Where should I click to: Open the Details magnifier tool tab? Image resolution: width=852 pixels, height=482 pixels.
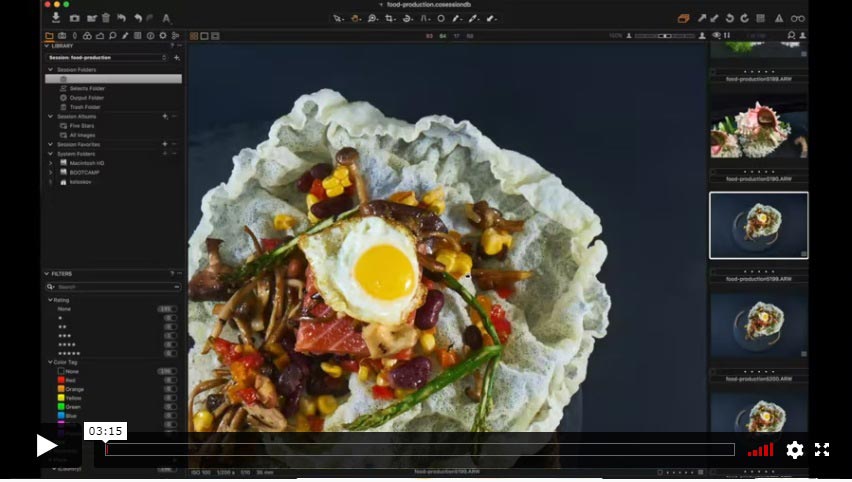pyautogui.click(x=112, y=36)
